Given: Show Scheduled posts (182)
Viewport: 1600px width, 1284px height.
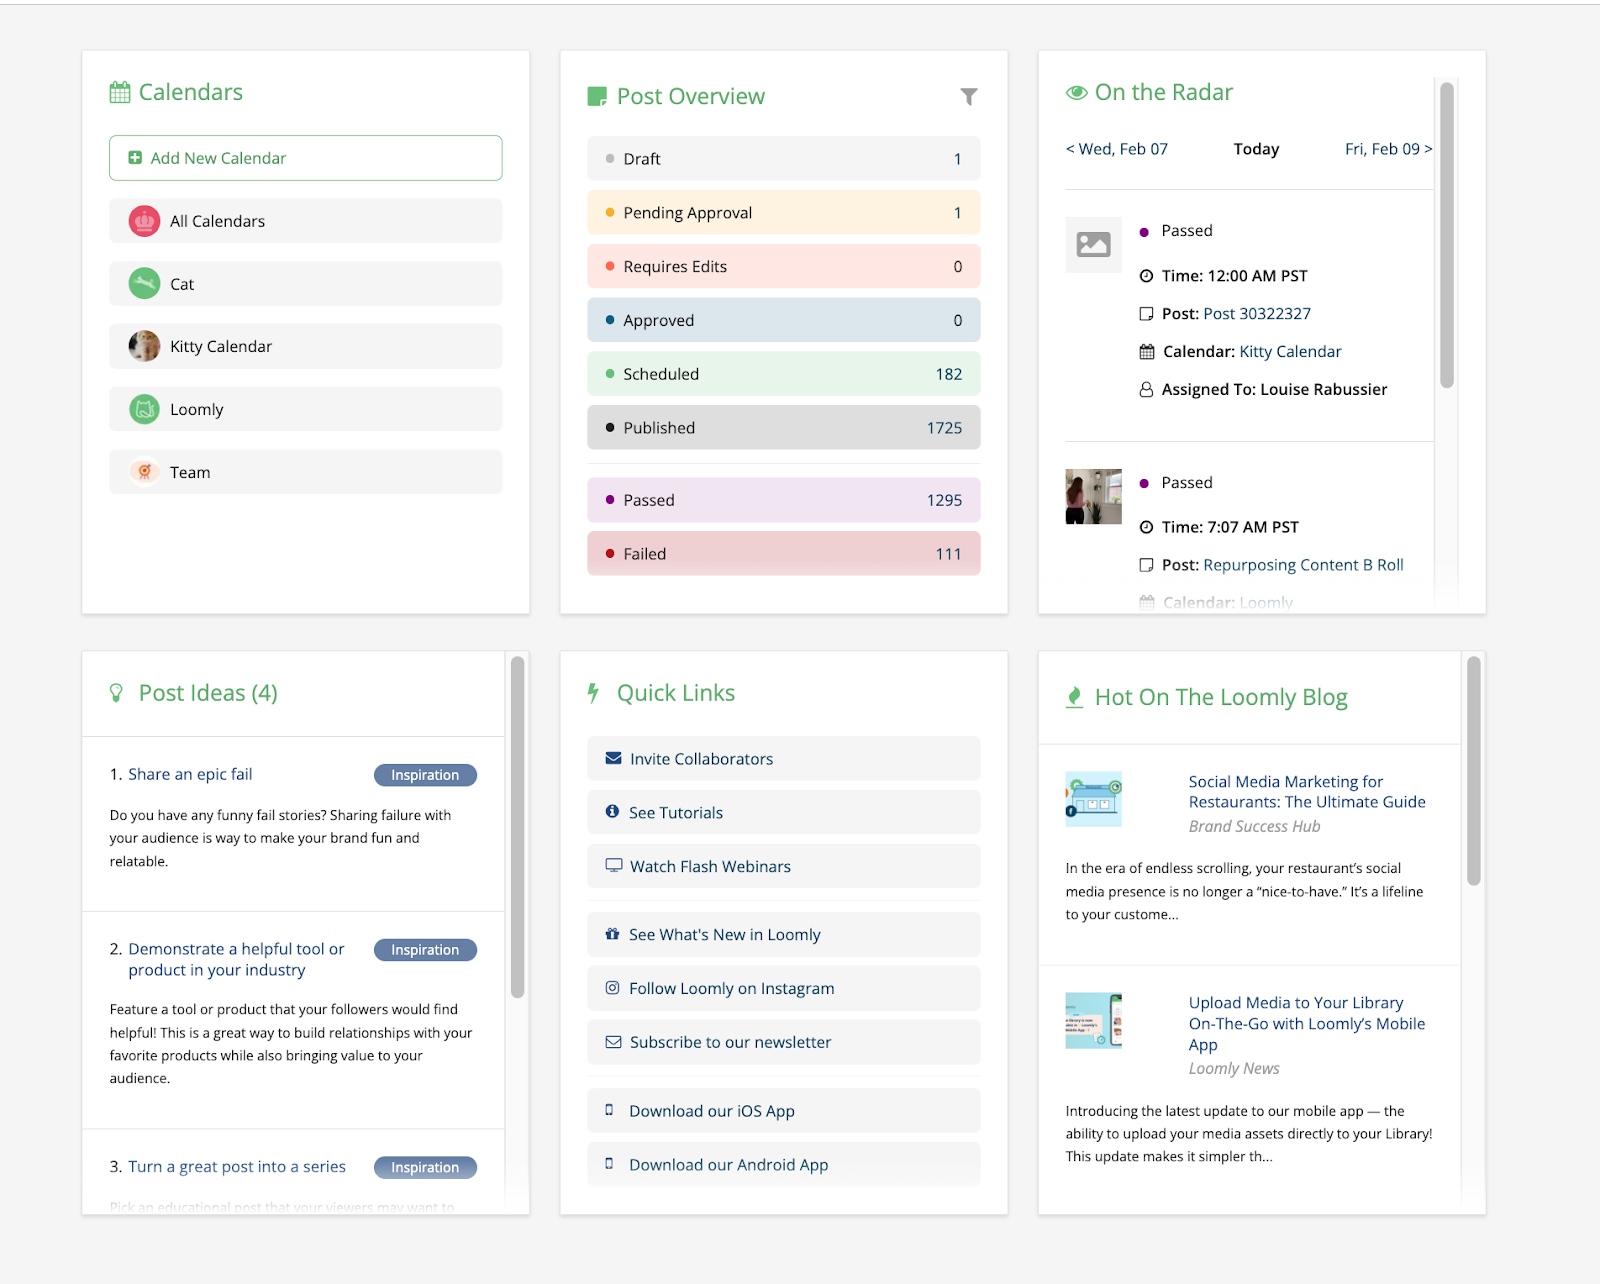Looking at the screenshot, I should coord(784,374).
